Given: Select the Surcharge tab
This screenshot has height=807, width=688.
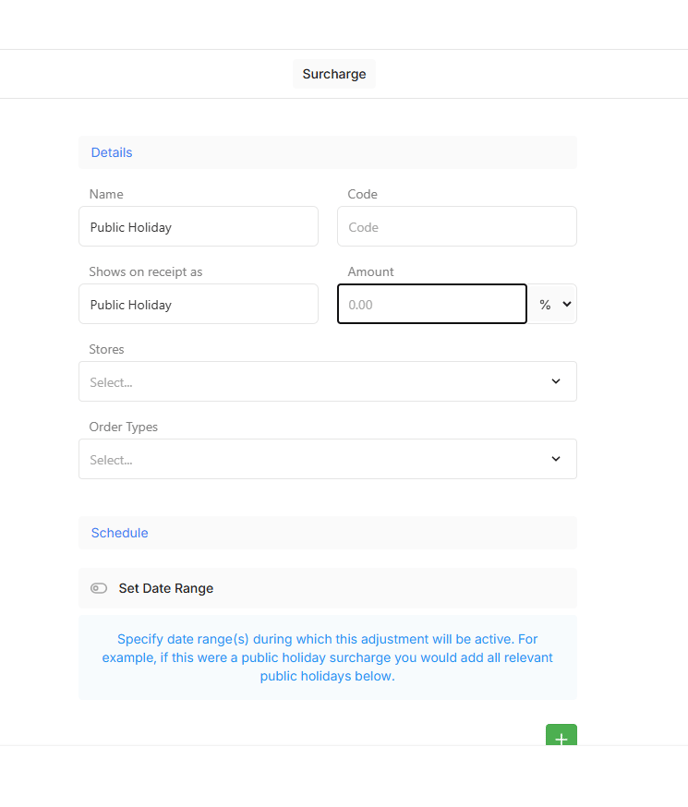Looking at the screenshot, I should point(334,74).
